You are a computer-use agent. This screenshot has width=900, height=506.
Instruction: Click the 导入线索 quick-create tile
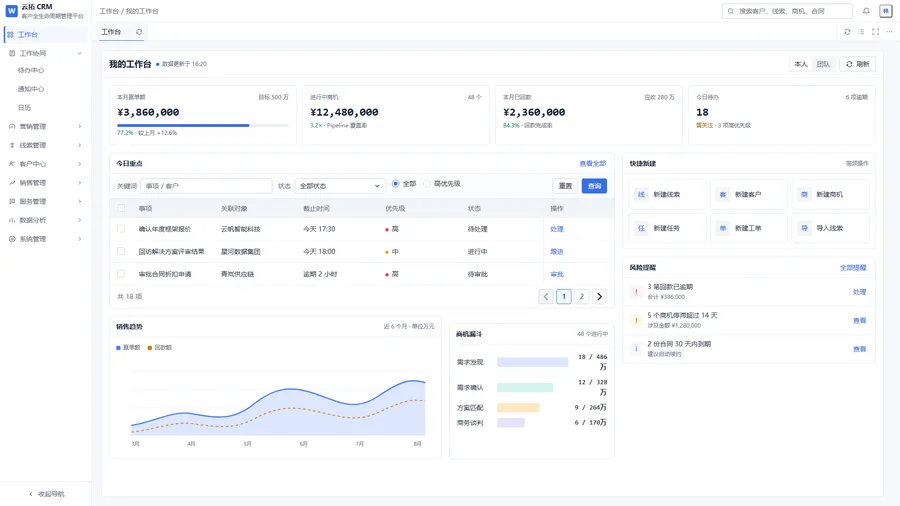coord(831,228)
